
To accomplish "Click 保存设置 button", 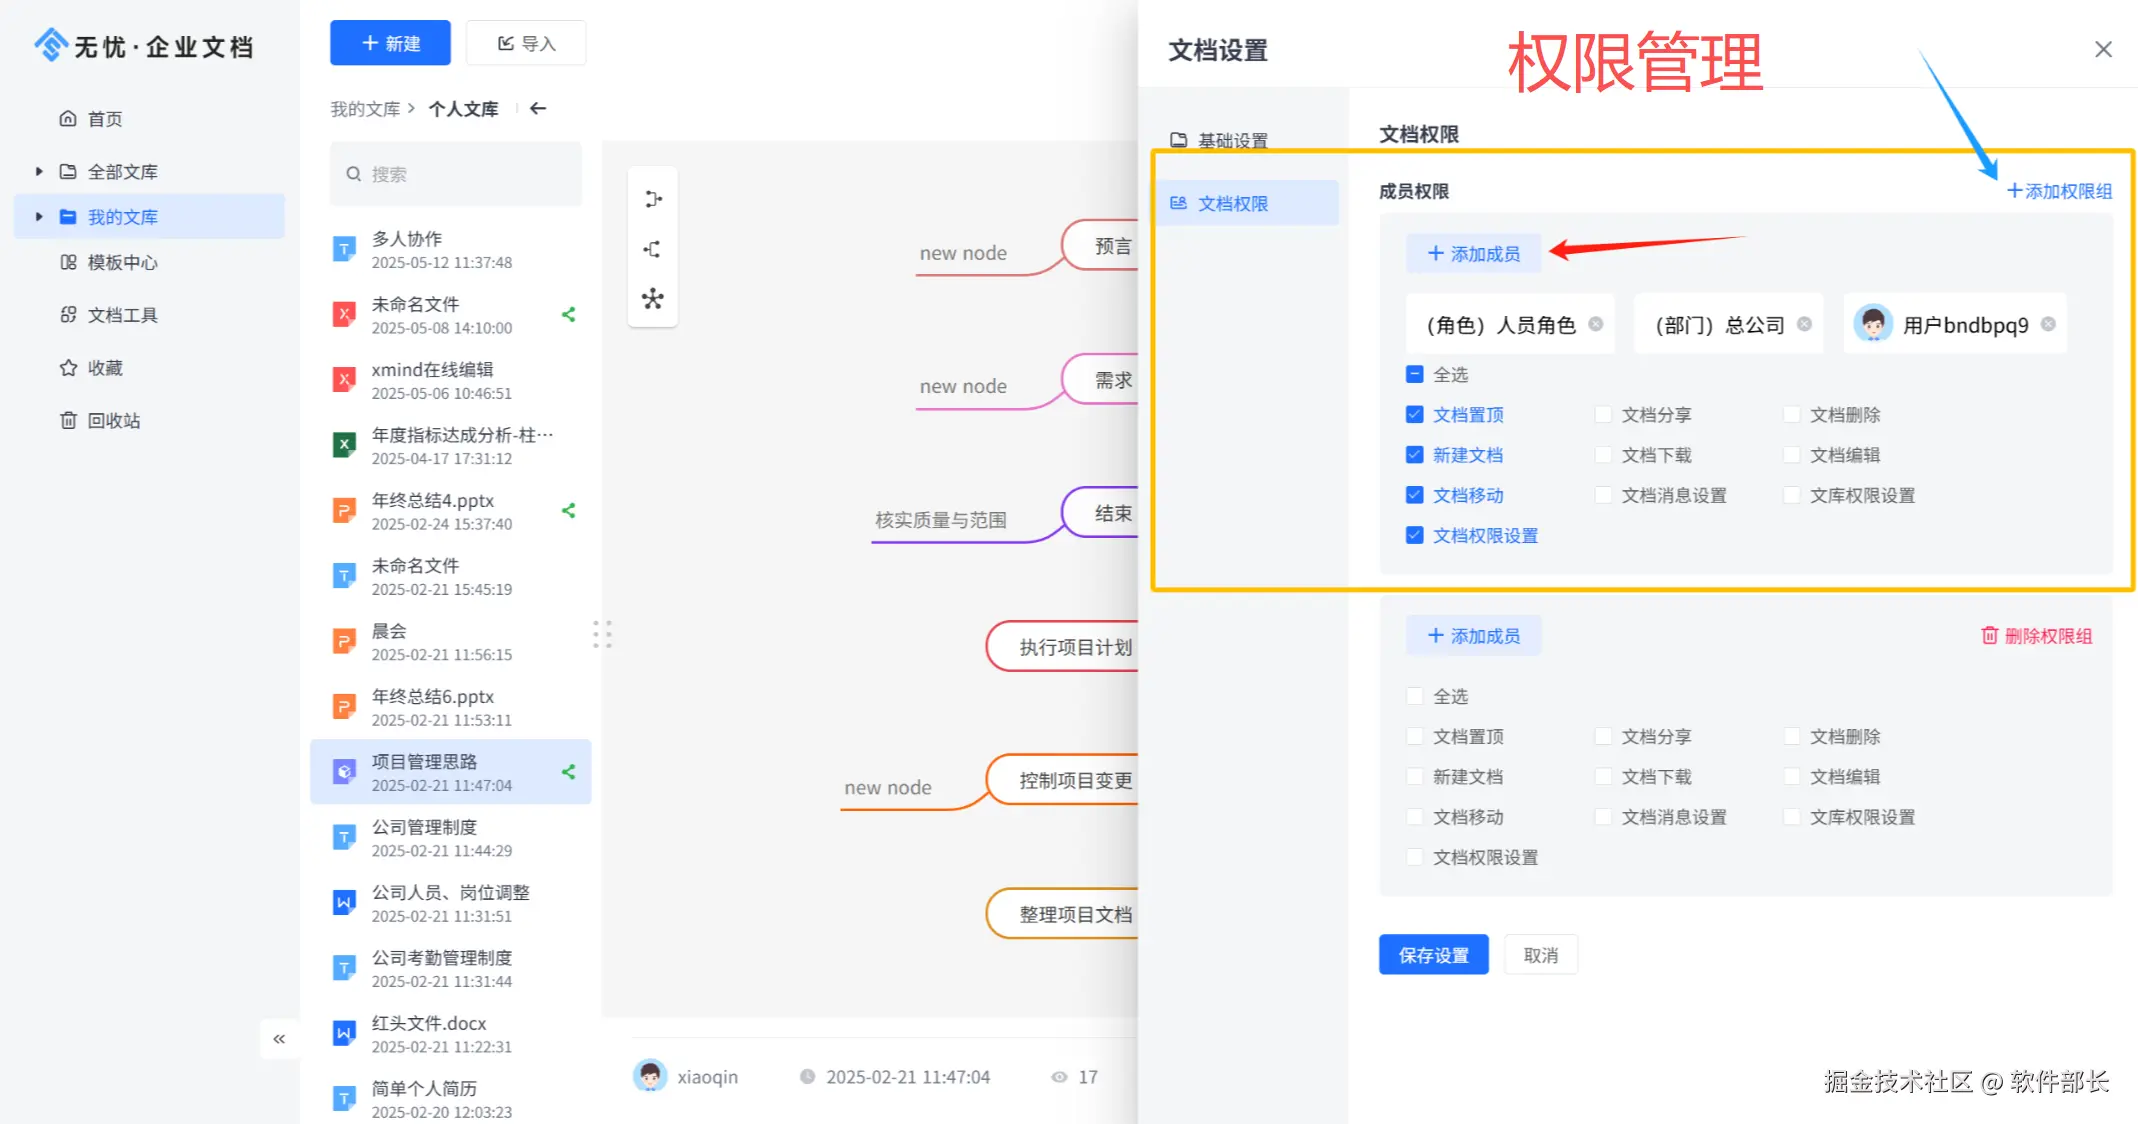I will (x=1433, y=955).
